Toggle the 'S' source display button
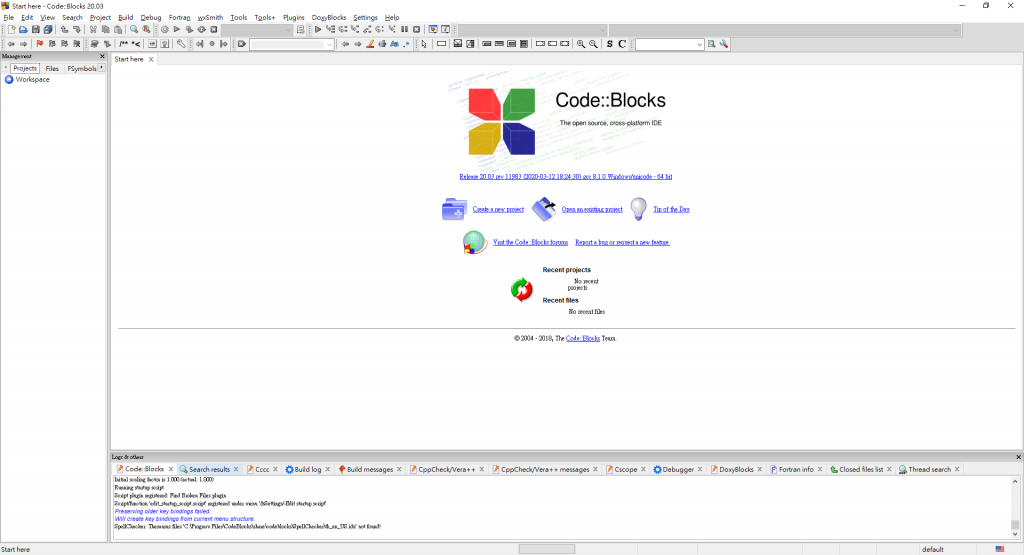1024x555 pixels. click(609, 44)
